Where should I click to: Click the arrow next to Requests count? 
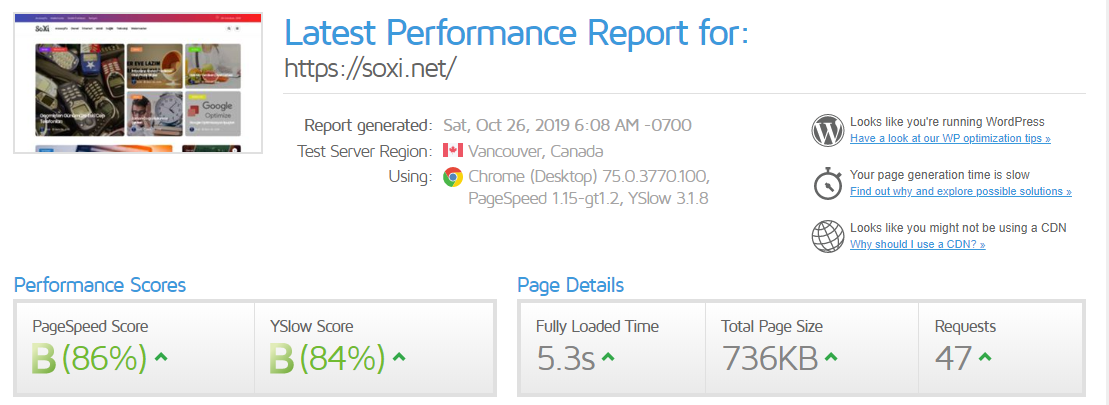click(985, 357)
